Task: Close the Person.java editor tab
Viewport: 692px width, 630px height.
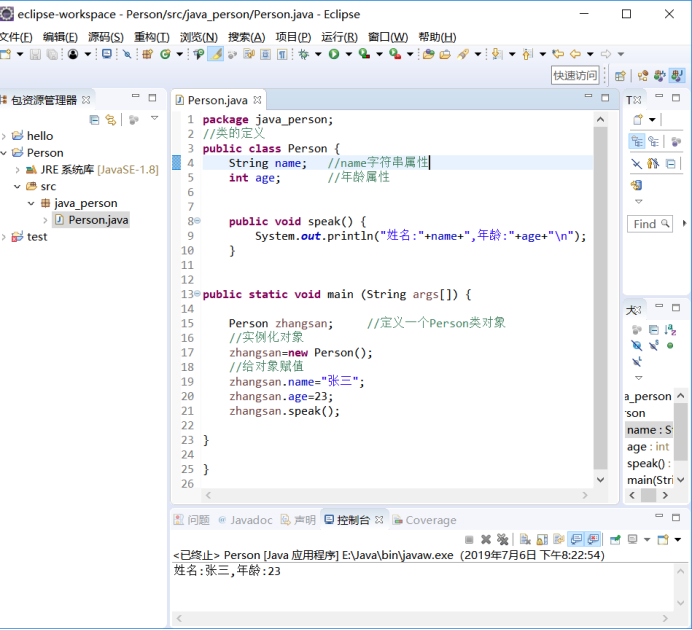Action: tap(257, 100)
